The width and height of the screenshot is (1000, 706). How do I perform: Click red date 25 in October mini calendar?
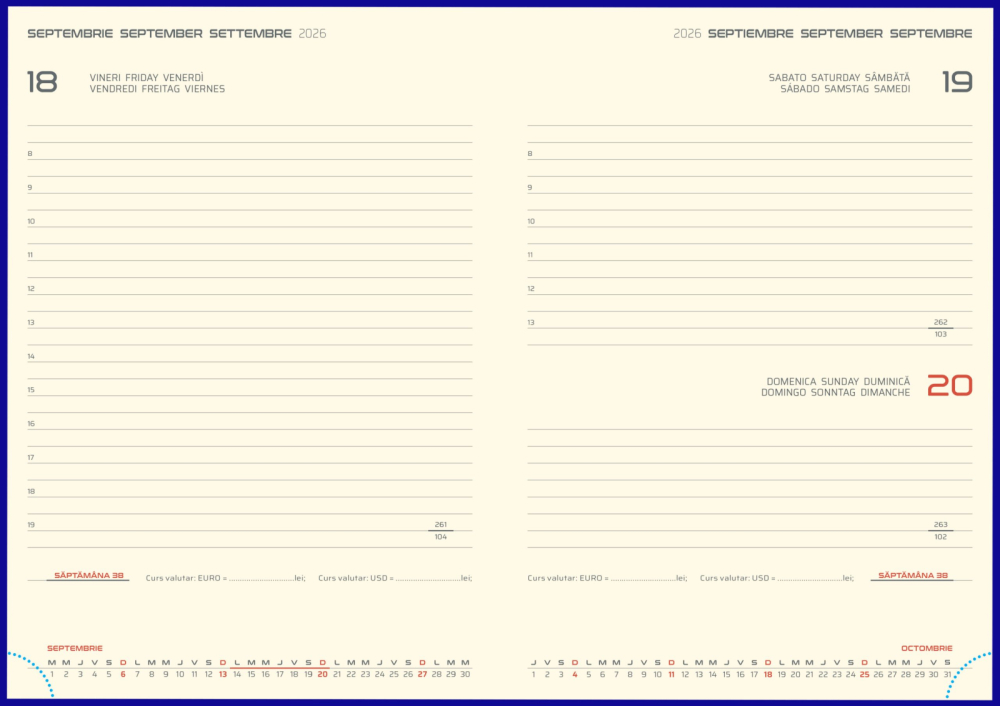coord(864,673)
